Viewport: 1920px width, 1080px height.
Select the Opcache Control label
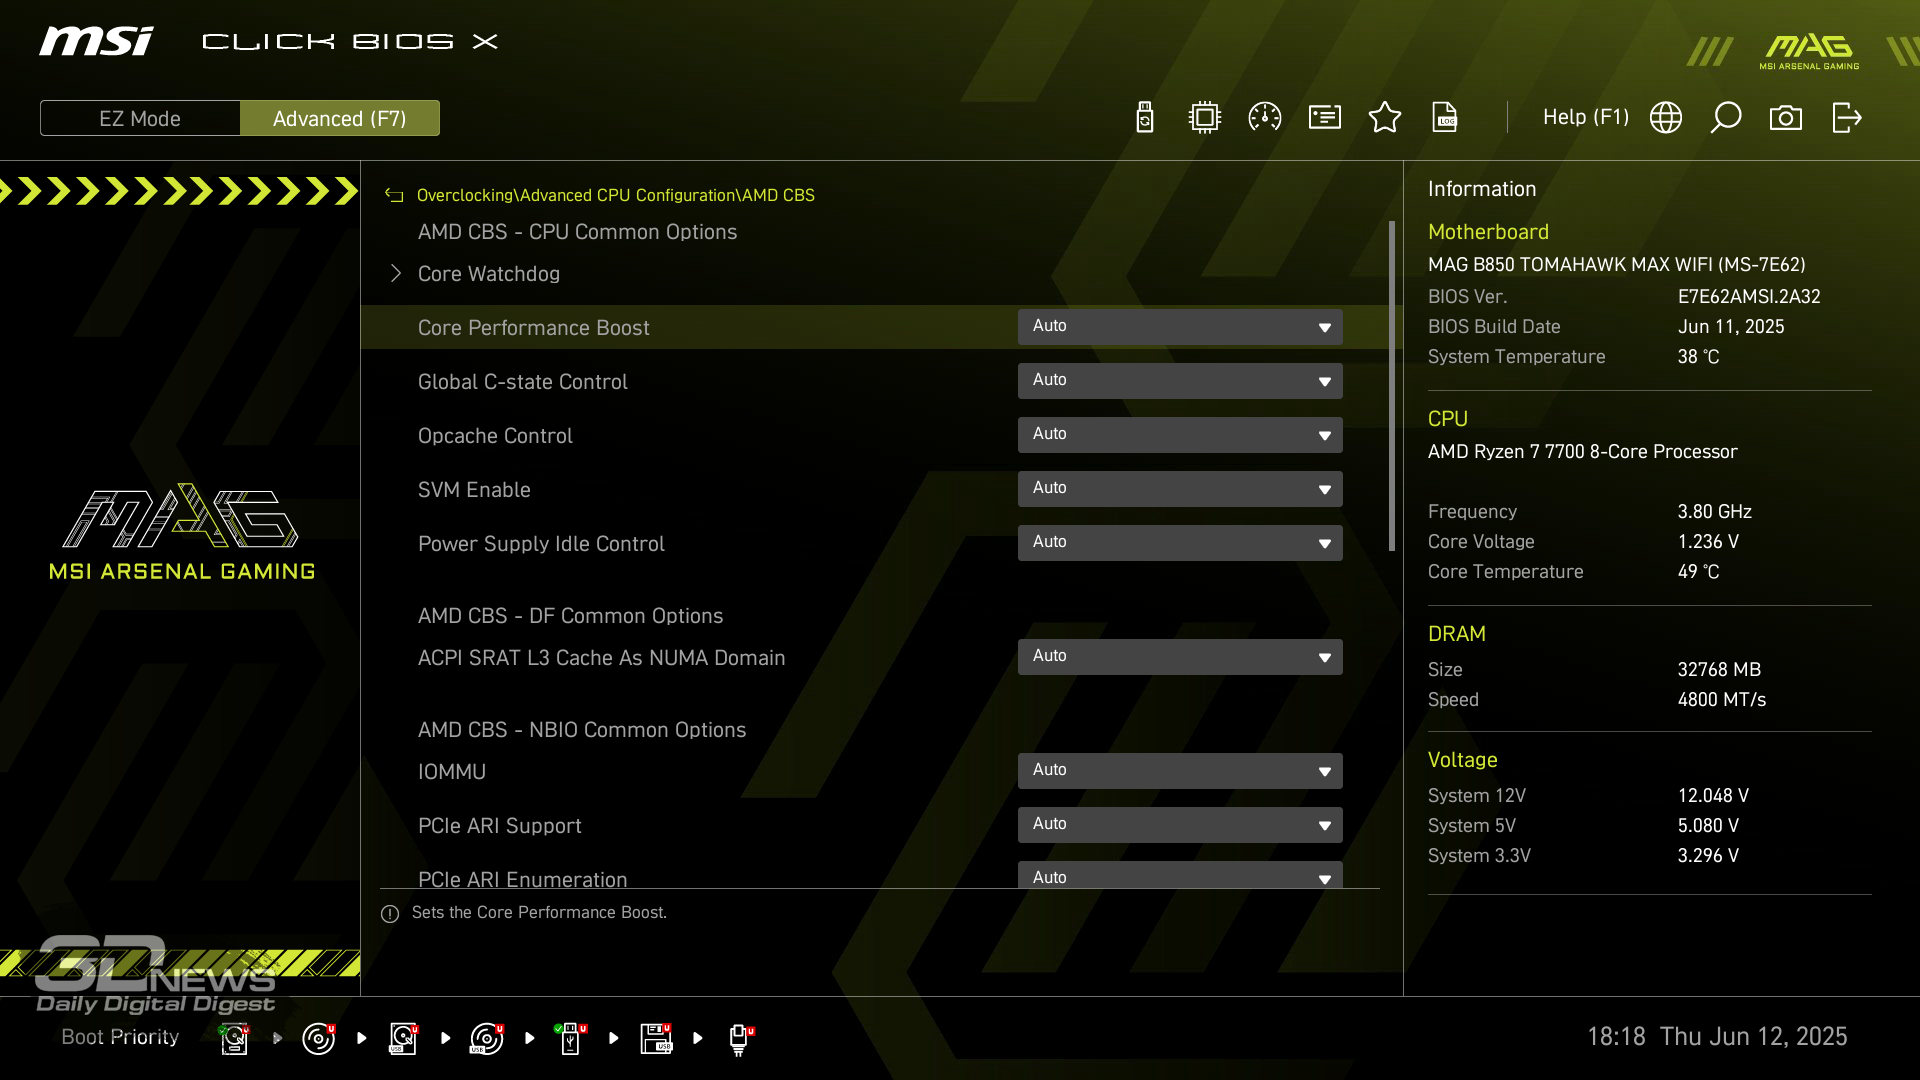[495, 436]
